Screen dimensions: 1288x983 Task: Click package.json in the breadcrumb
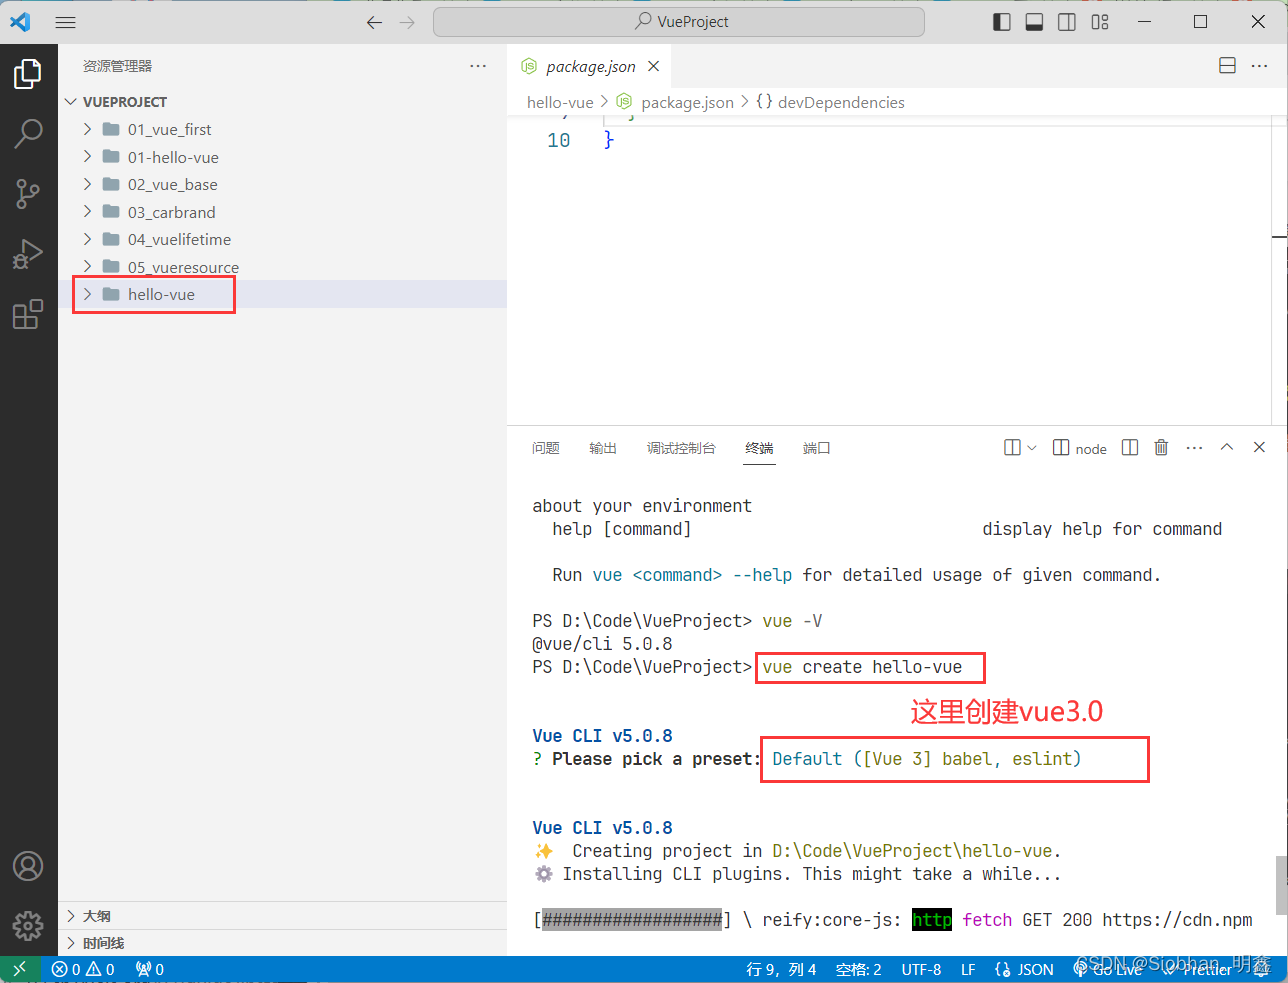pos(687,102)
